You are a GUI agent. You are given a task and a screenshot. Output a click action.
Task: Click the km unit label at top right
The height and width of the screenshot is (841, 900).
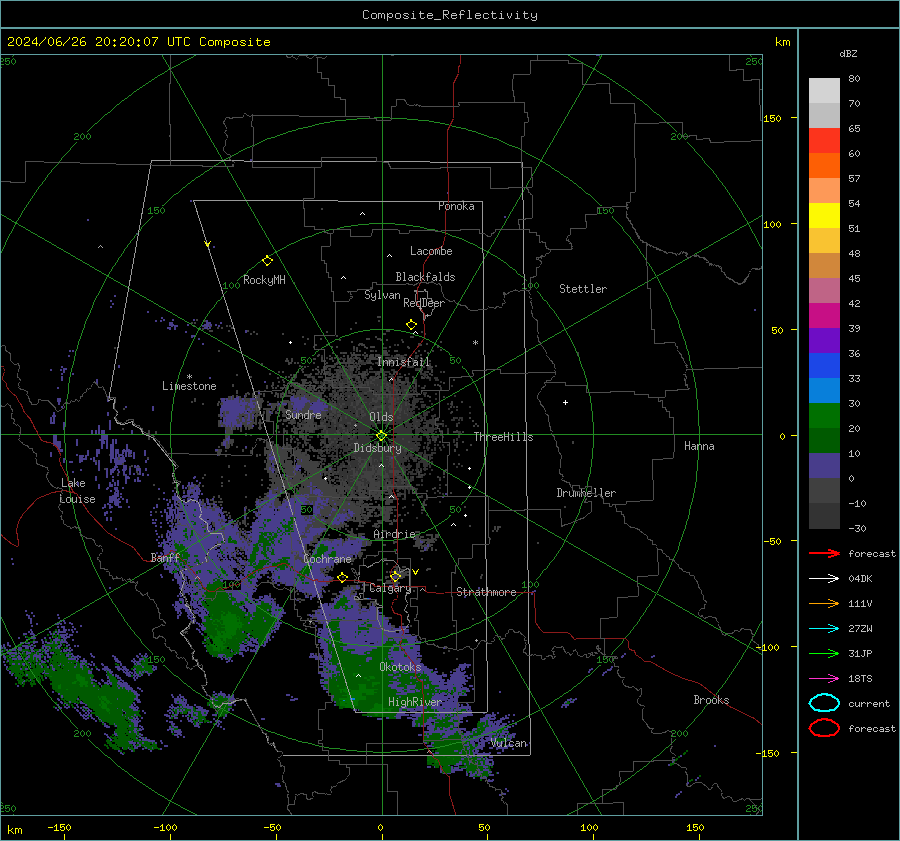782,42
